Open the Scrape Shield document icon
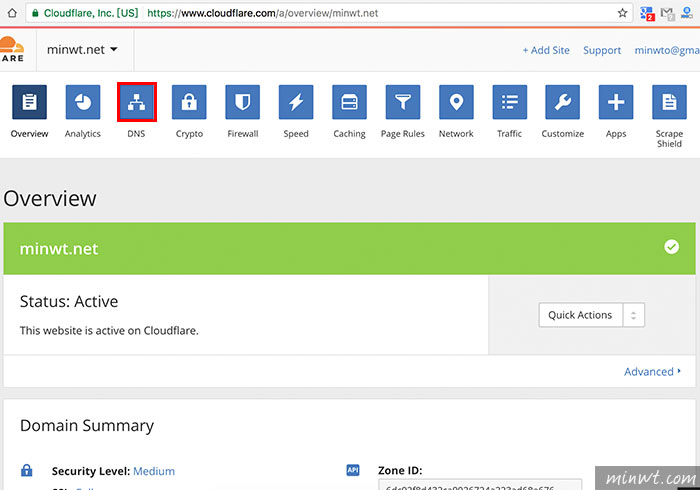 (669, 102)
